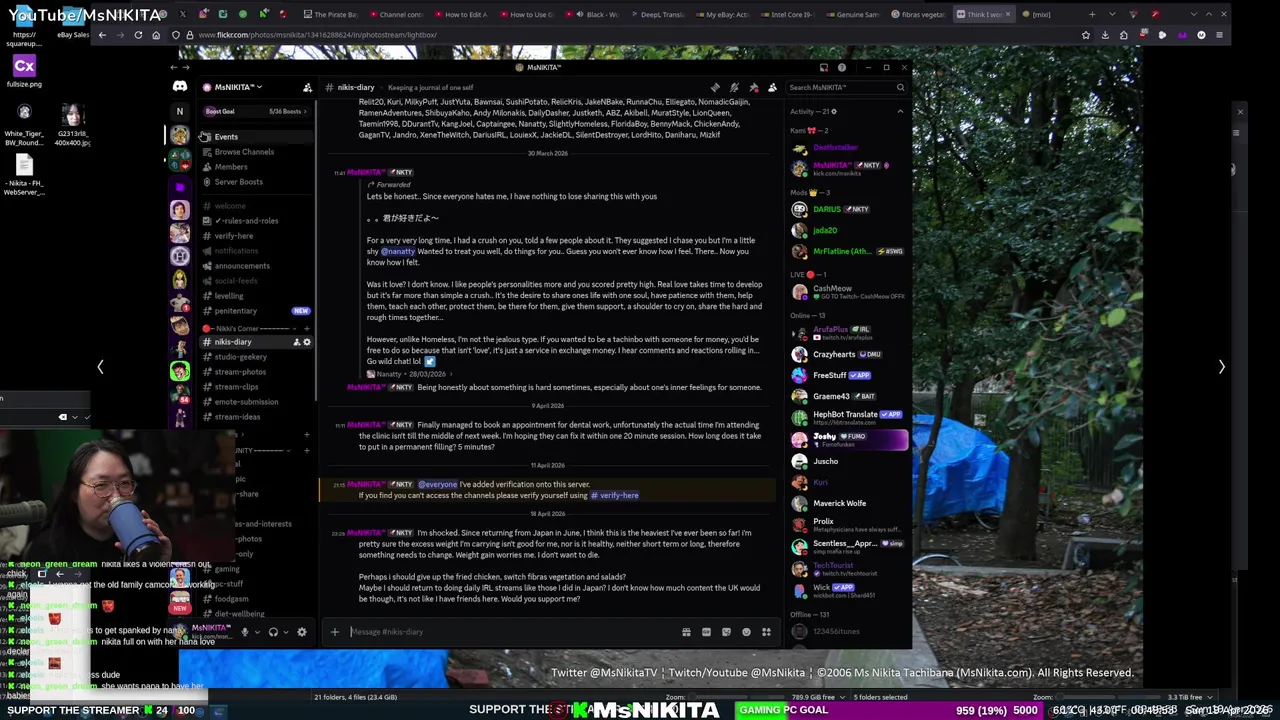Collapse the Activity section chevron
Viewport: 1280px width, 720px height.
(x=900, y=111)
